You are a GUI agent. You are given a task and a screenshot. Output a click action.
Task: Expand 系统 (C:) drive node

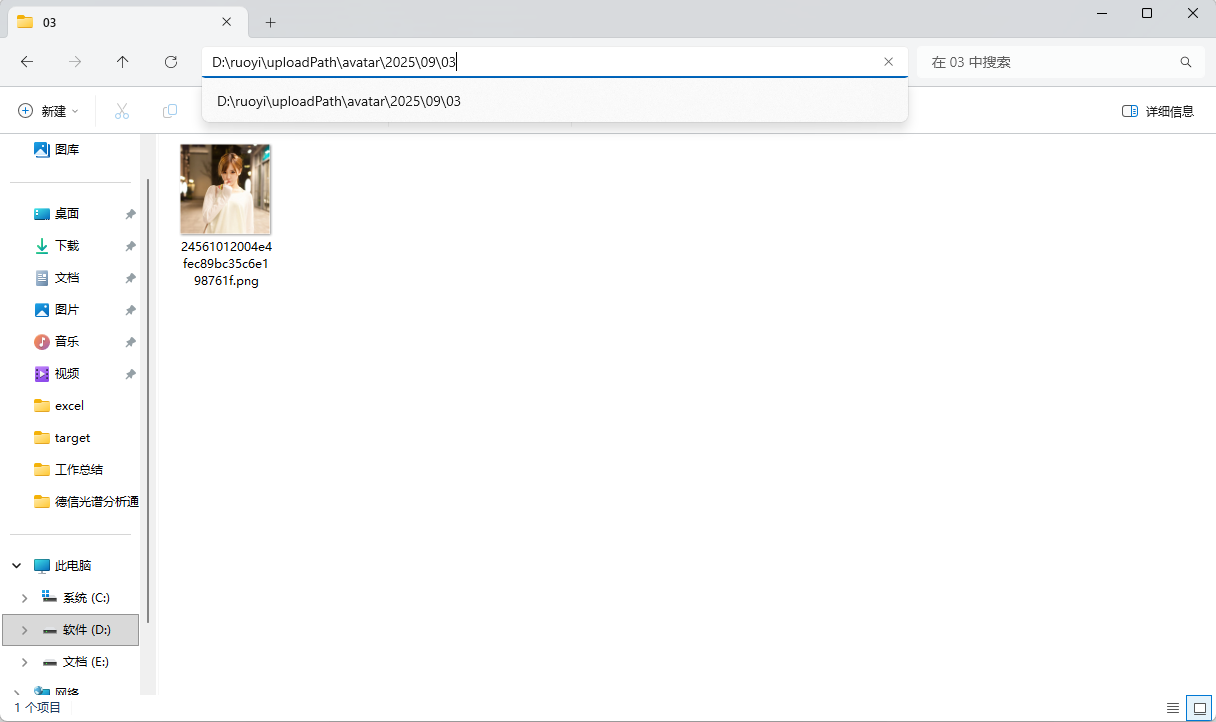coord(25,598)
